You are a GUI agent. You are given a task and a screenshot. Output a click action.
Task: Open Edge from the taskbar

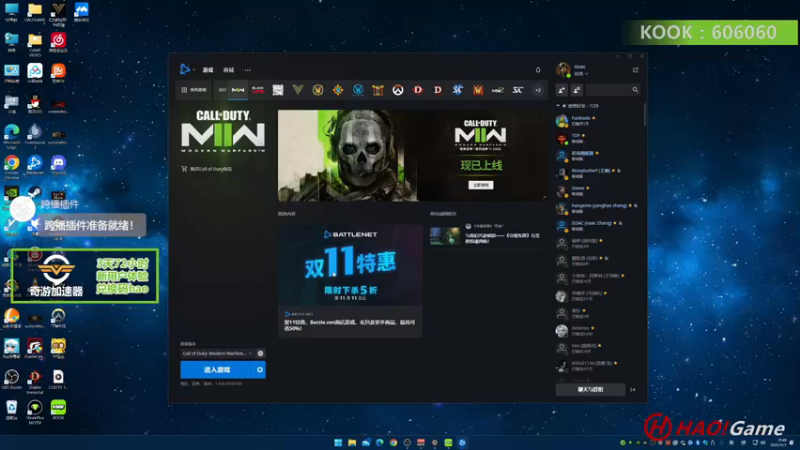tap(380, 442)
